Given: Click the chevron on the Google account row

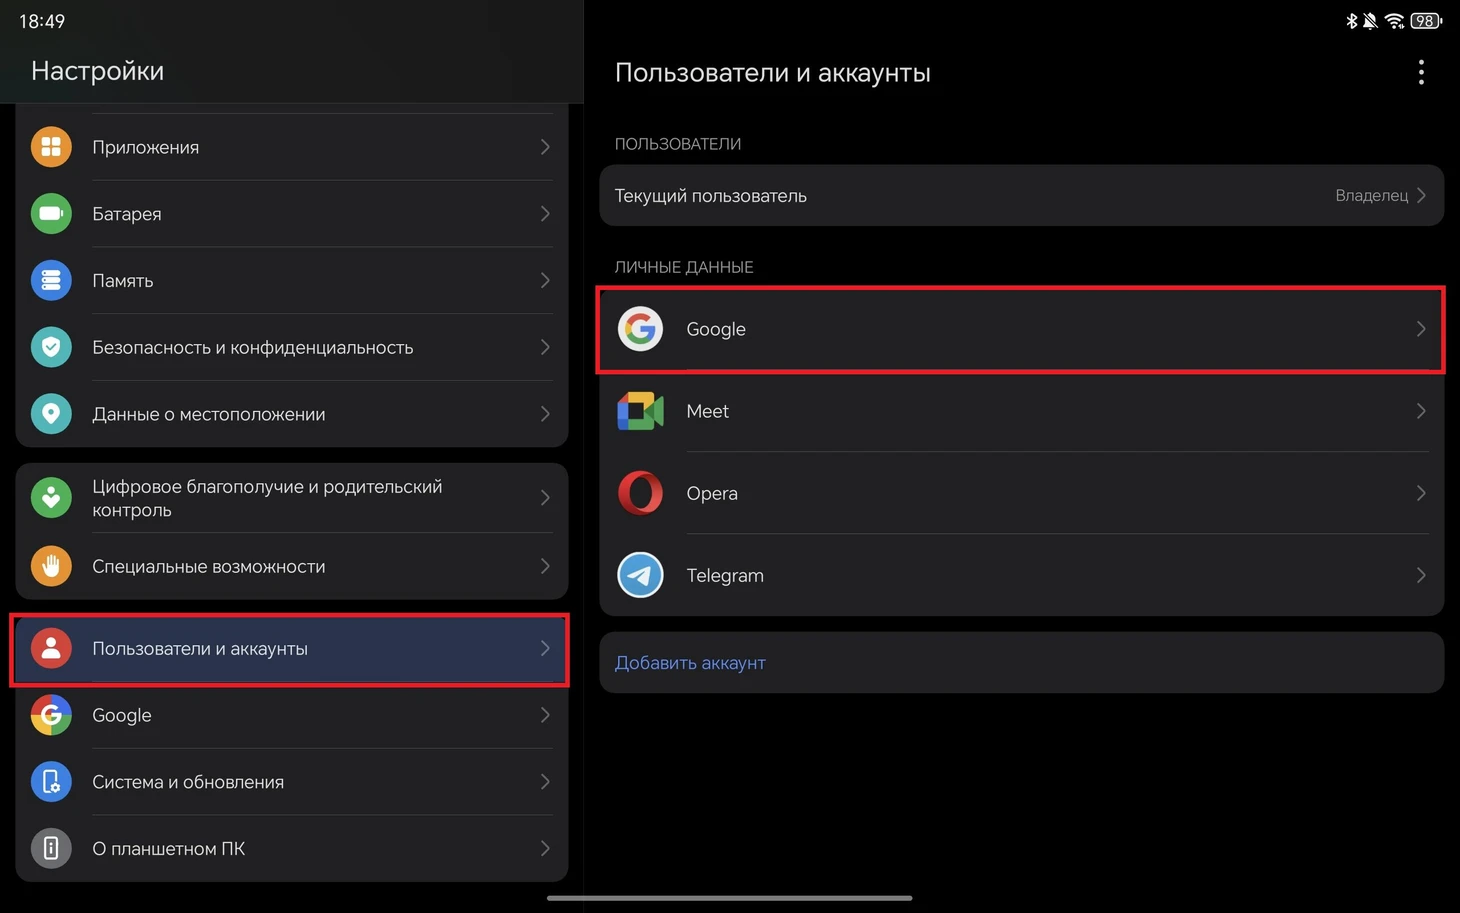Looking at the screenshot, I should point(1420,329).
